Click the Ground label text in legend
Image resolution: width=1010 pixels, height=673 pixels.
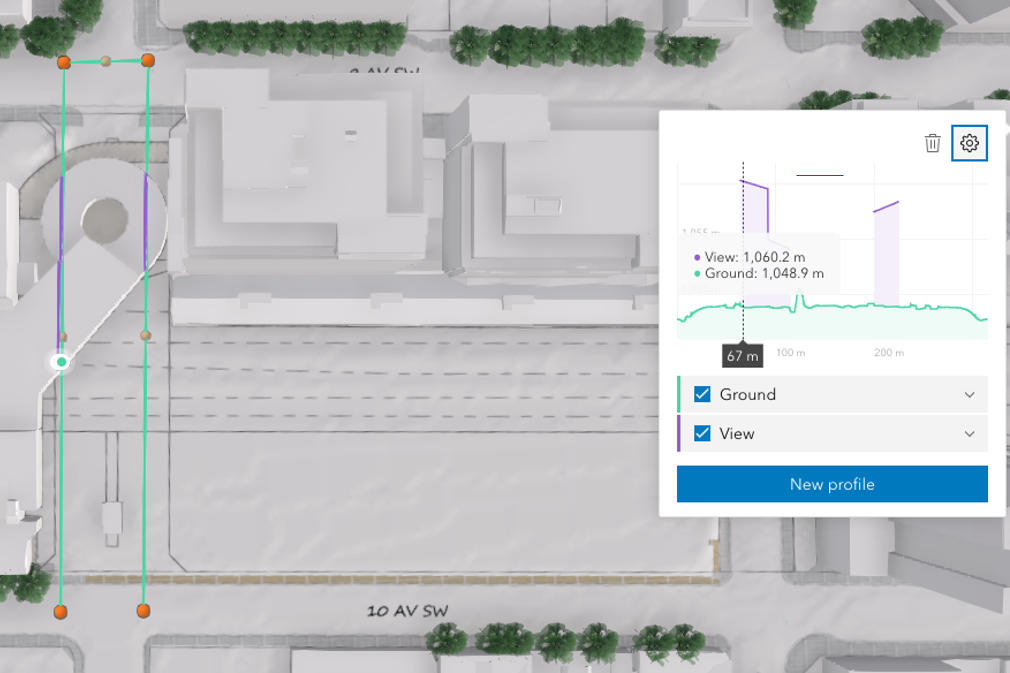coord(747,394)
